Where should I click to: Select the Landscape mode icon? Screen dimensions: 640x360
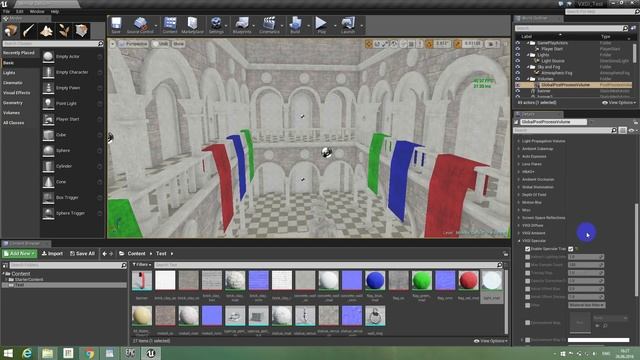[46, 31]
